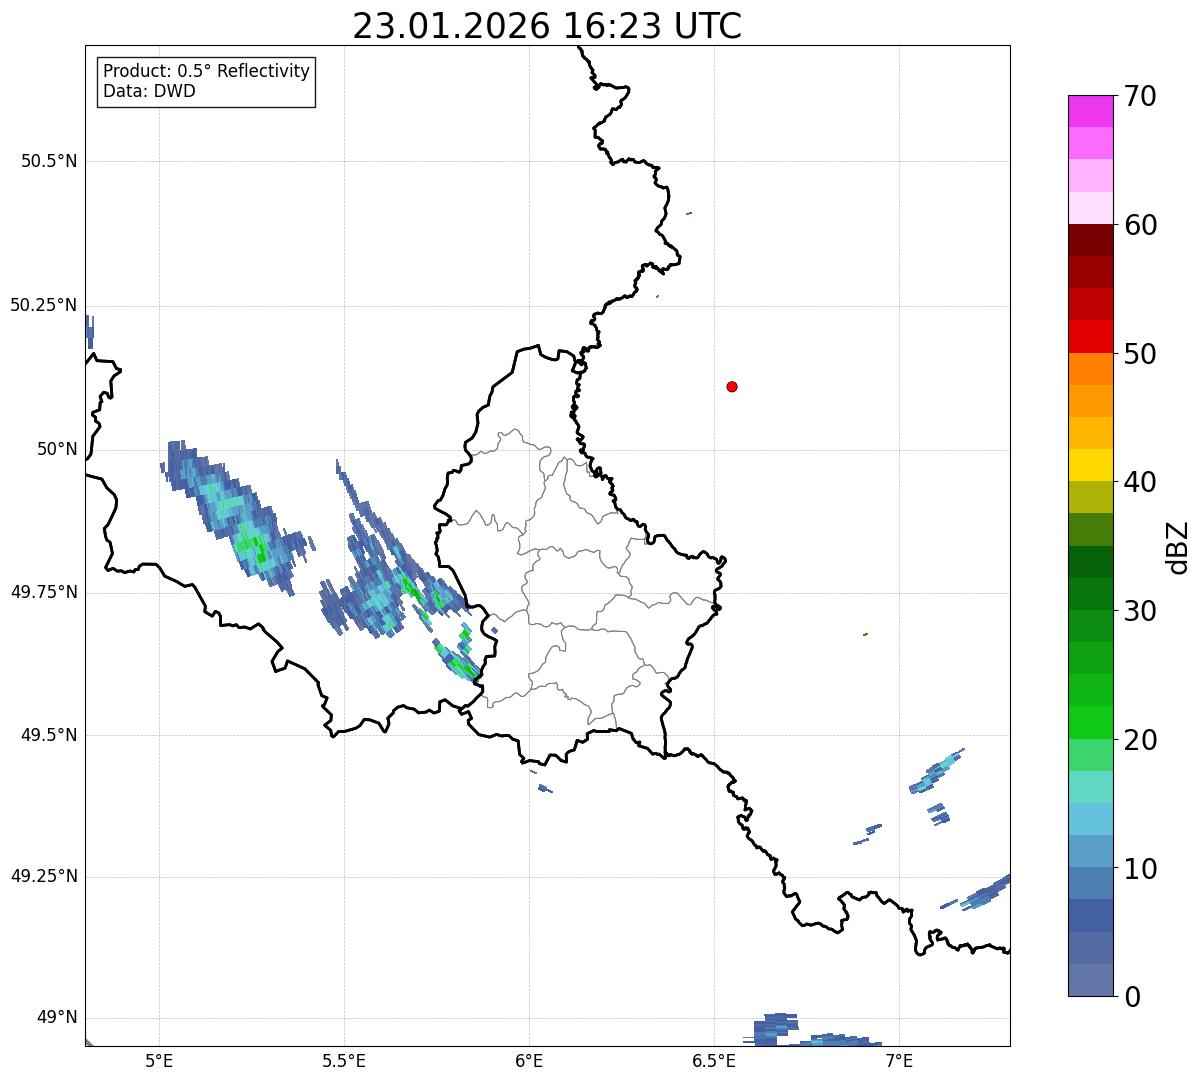Select the 50 tick on the colorbar
1202x1081 pixels.
(1140, 354)
